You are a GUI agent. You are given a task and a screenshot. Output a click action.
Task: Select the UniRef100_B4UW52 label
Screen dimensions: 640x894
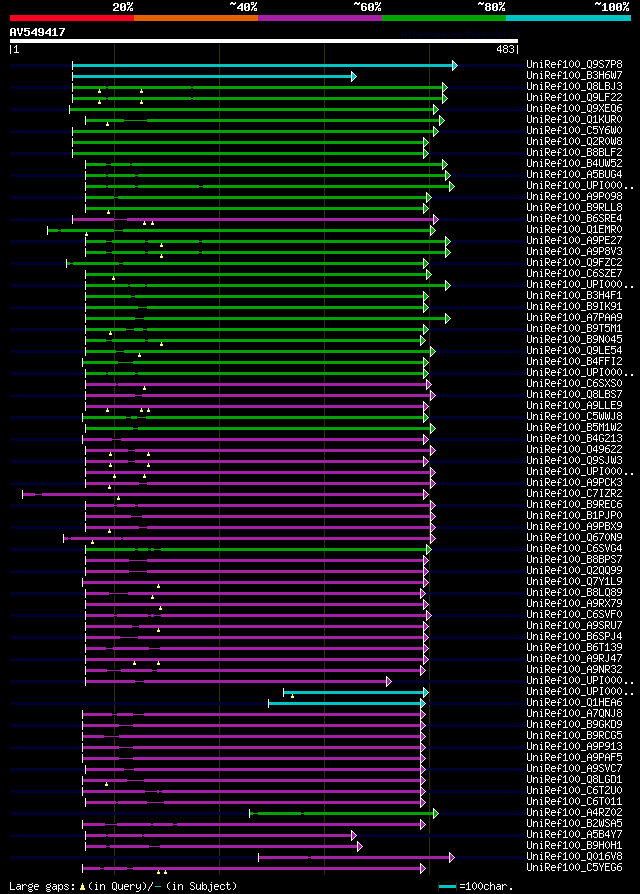574,163
